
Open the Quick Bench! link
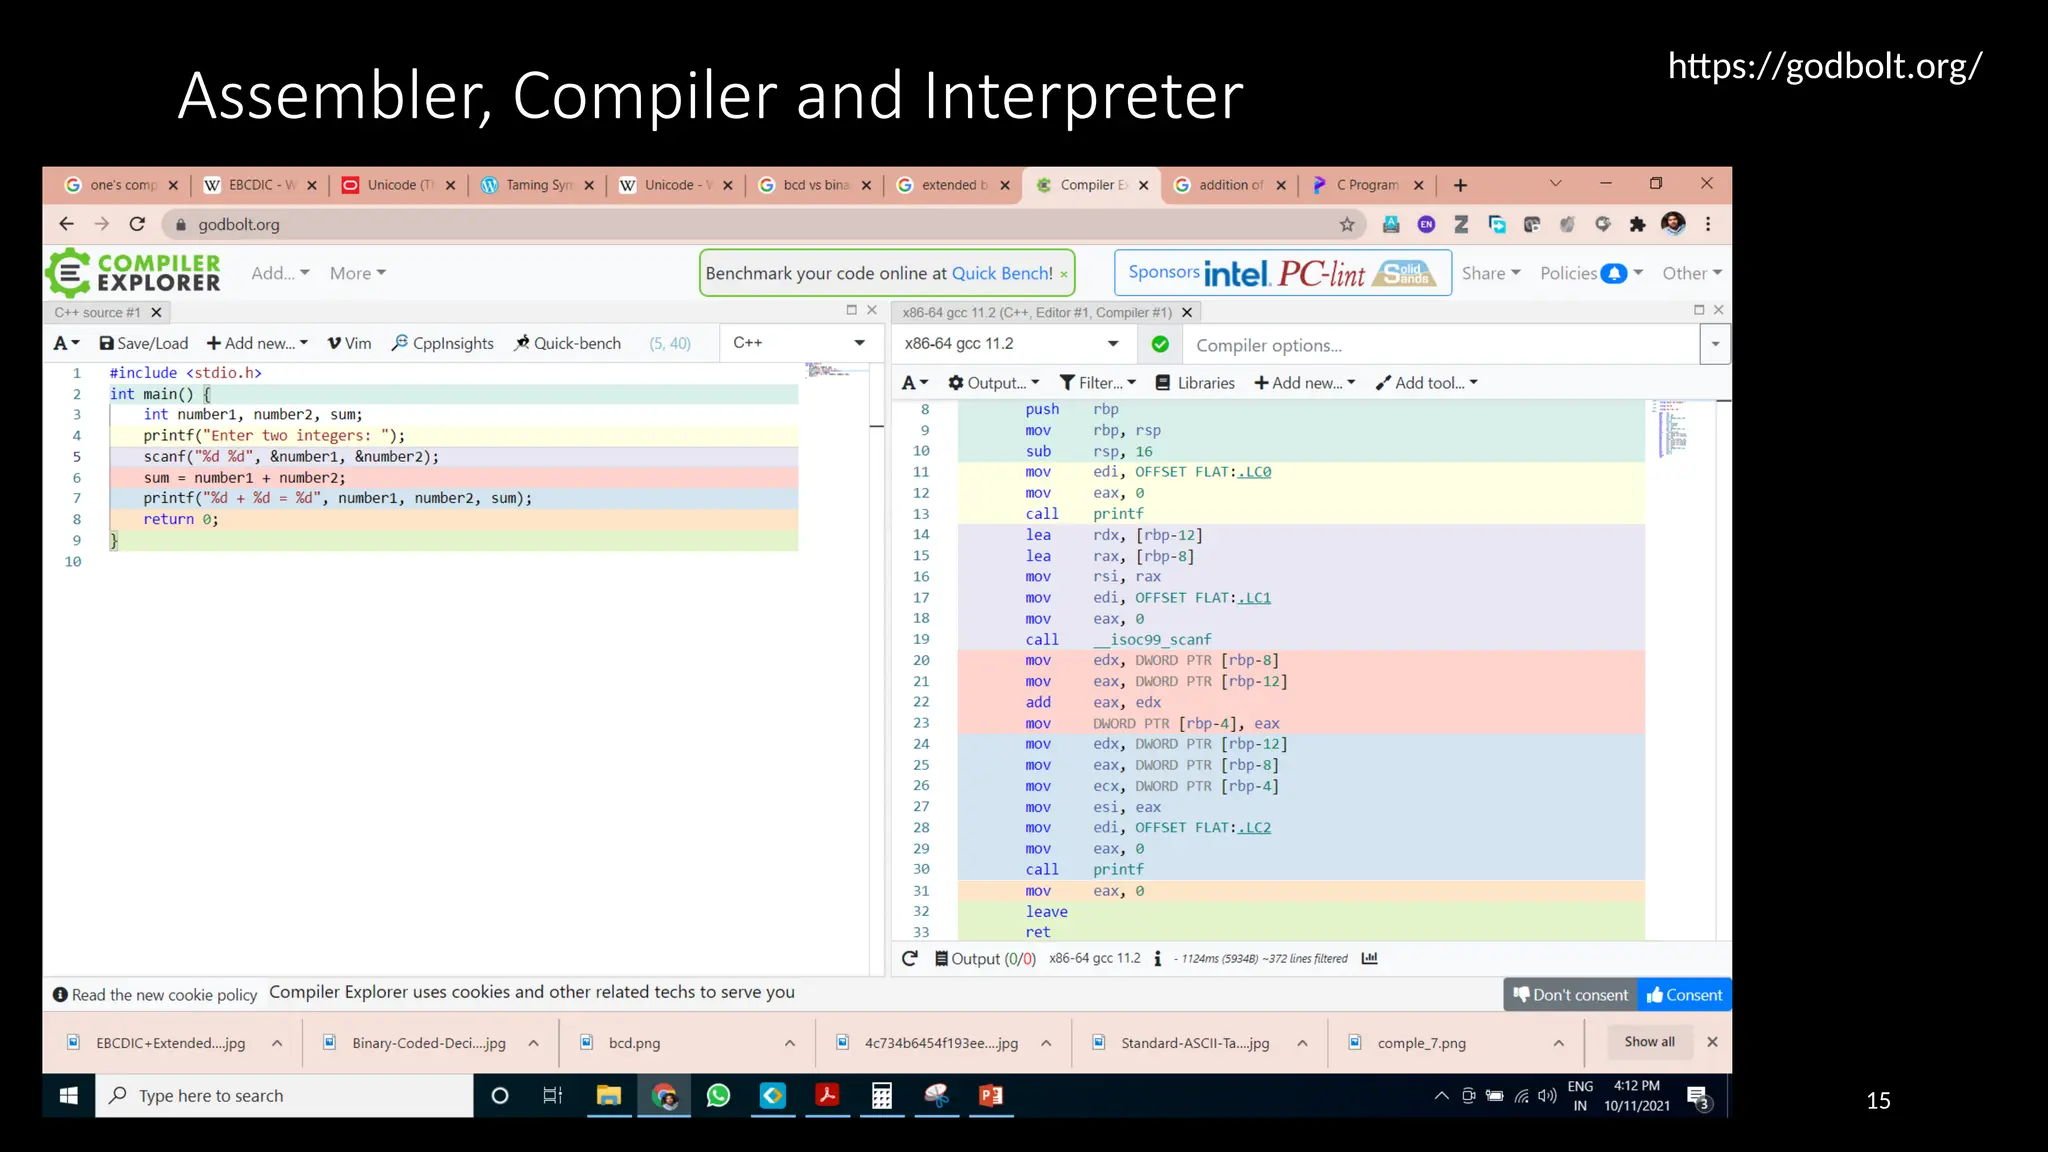pyautogui.click(x=1001, y=273)
